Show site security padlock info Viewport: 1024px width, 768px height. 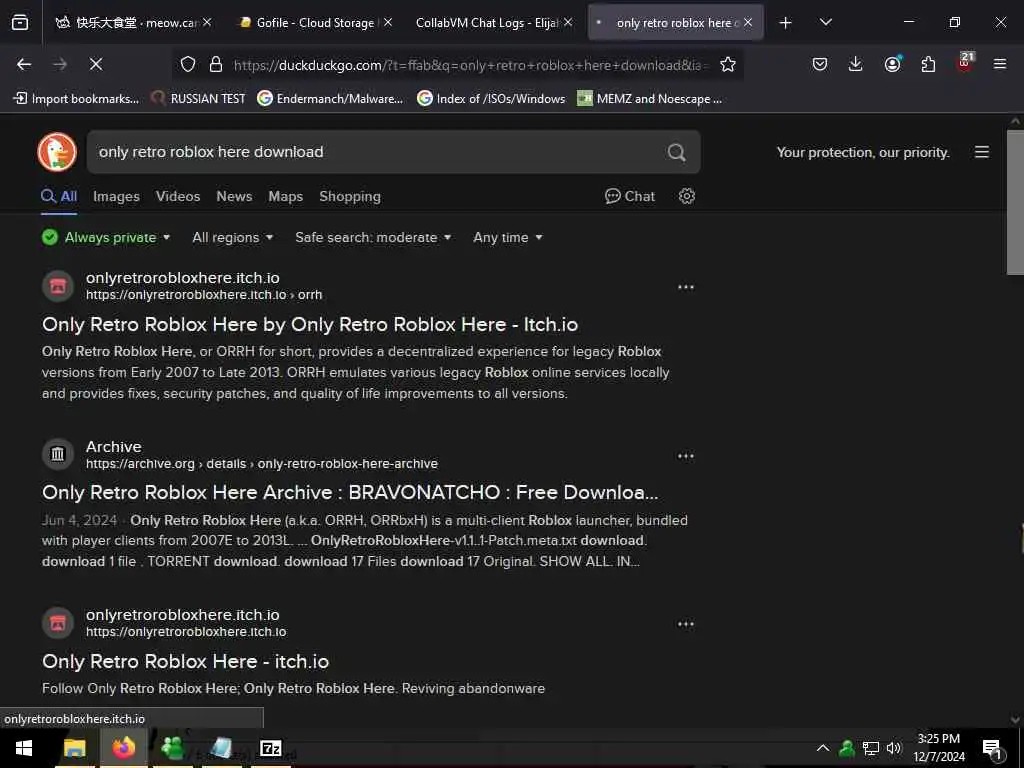pos(216,64)
